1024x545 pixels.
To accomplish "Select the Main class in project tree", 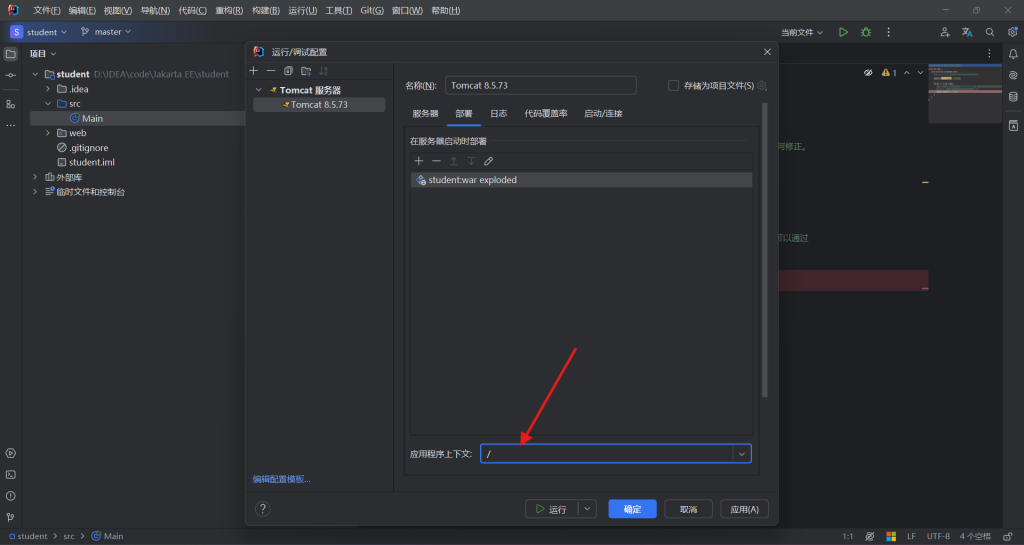I will (92, 118).
